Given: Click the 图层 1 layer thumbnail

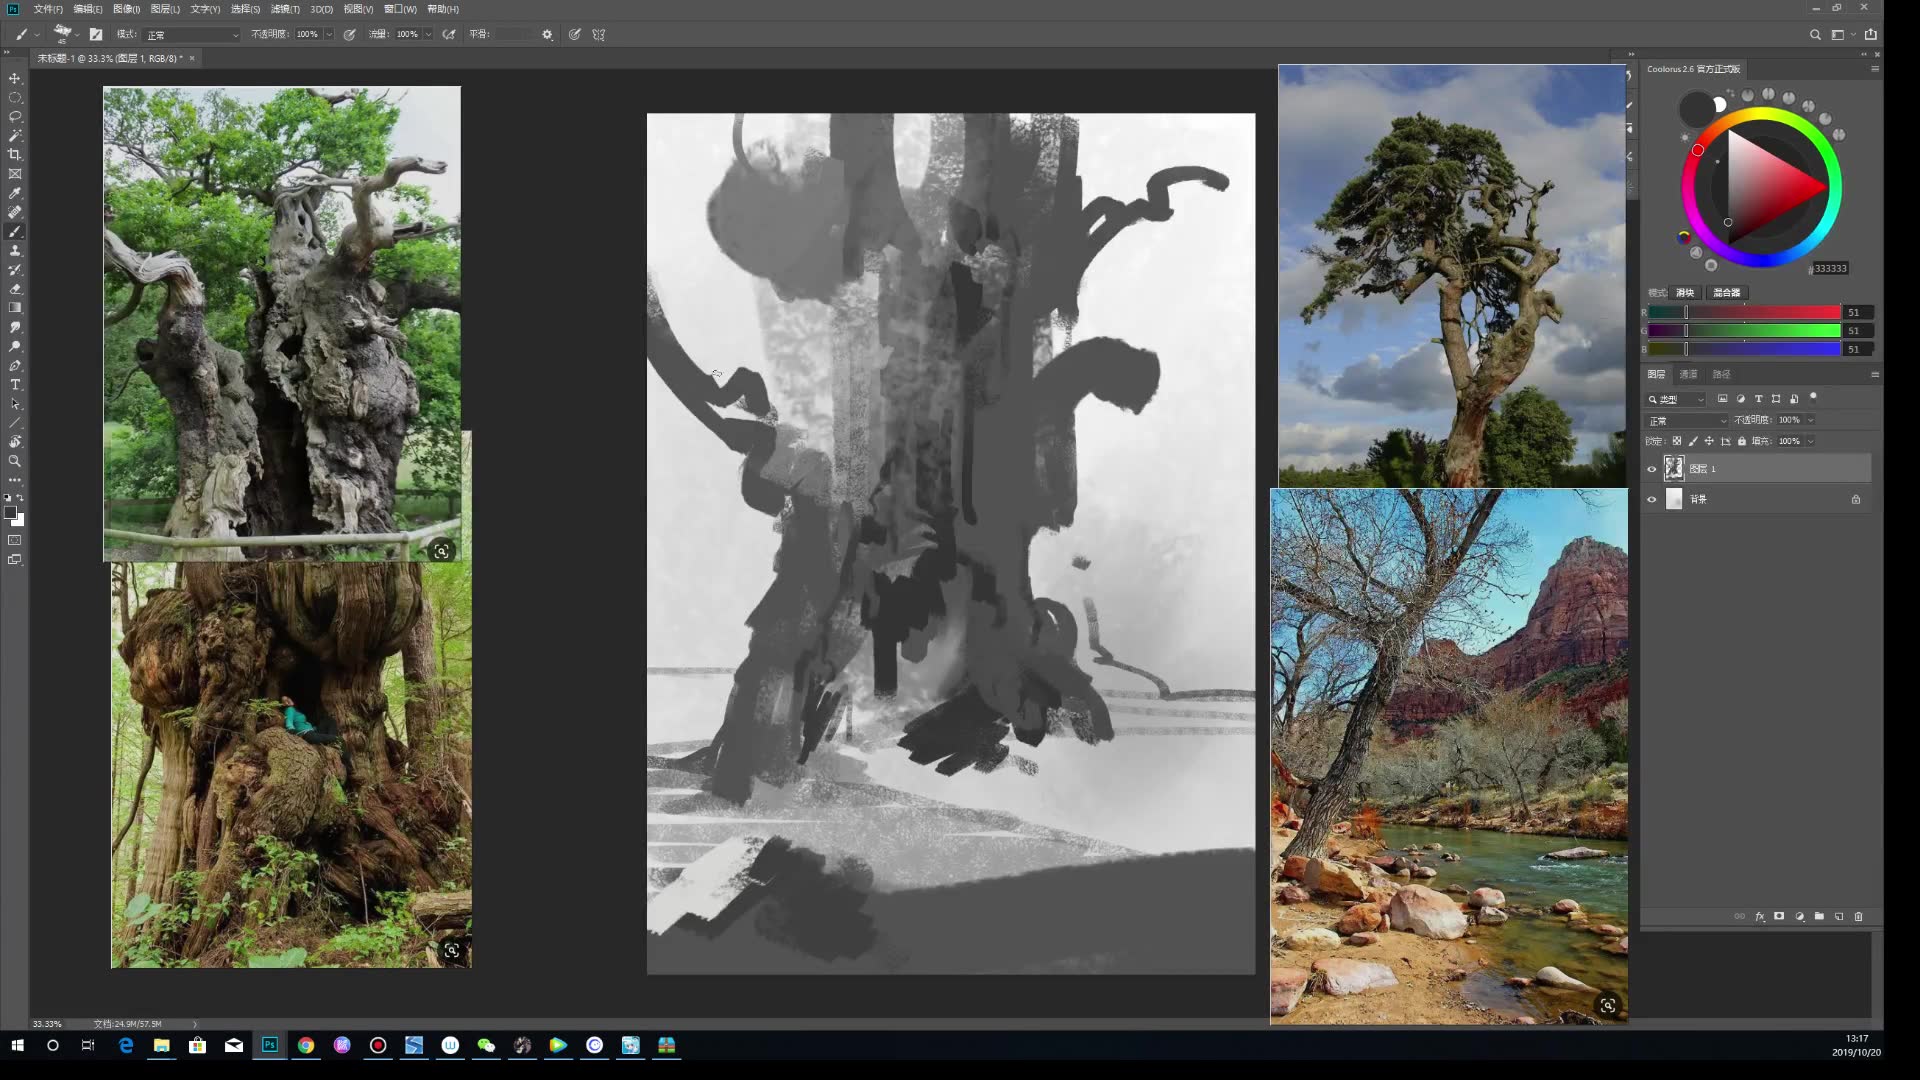Looking at the screenshot, I should coord(1674,468).
